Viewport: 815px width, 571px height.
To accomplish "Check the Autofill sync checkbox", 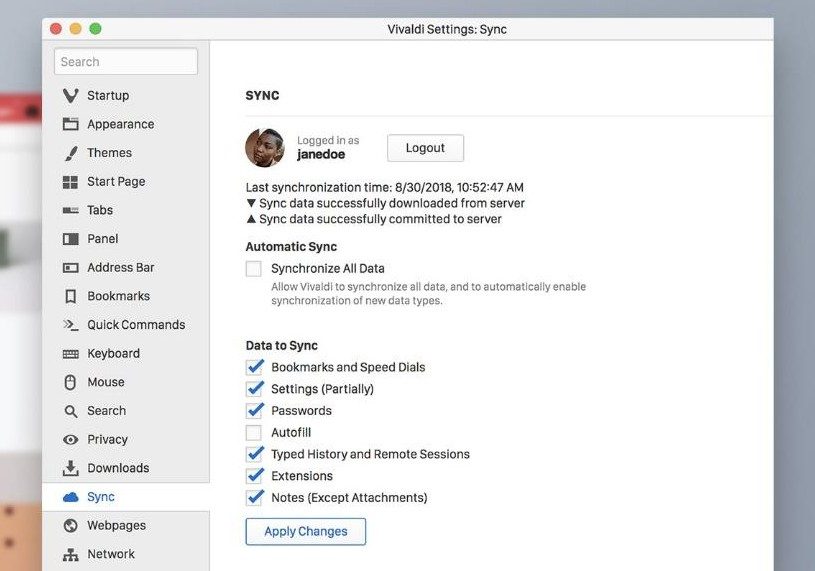I will pyautogui.click(x=254, y=432).
